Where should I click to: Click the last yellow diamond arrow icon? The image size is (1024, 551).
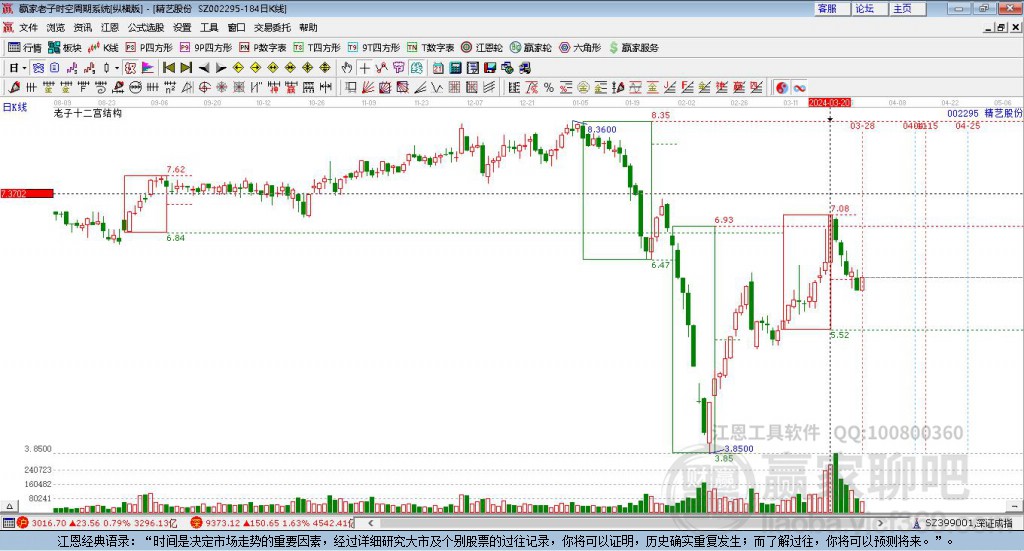click(x=325, y=68)
